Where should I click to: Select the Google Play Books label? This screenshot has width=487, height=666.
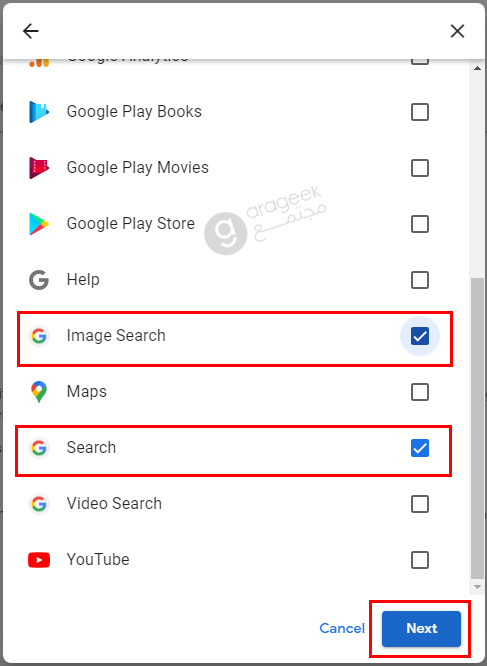(134, 112)
